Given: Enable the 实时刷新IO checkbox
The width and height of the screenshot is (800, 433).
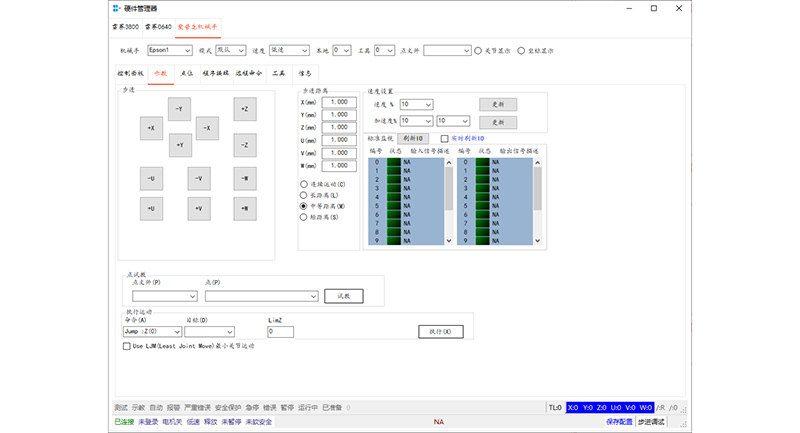Looking at the screenshot, I should pos(444,139).
